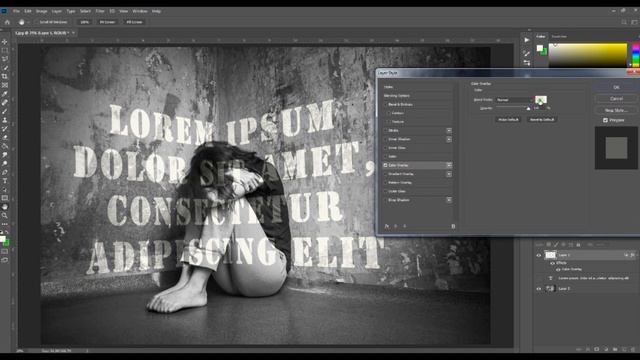Click the New Style button
This screenshot has height=360, width=640.
(616, 110)
